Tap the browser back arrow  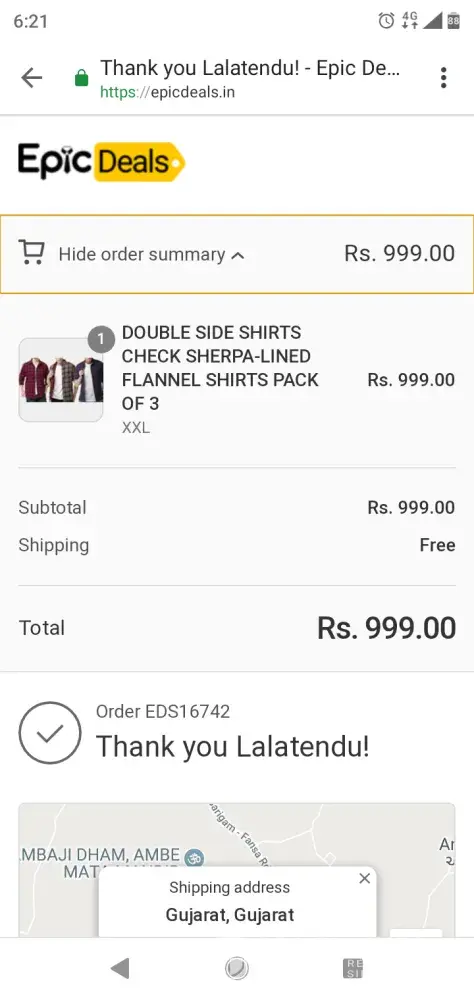(31, 78)
